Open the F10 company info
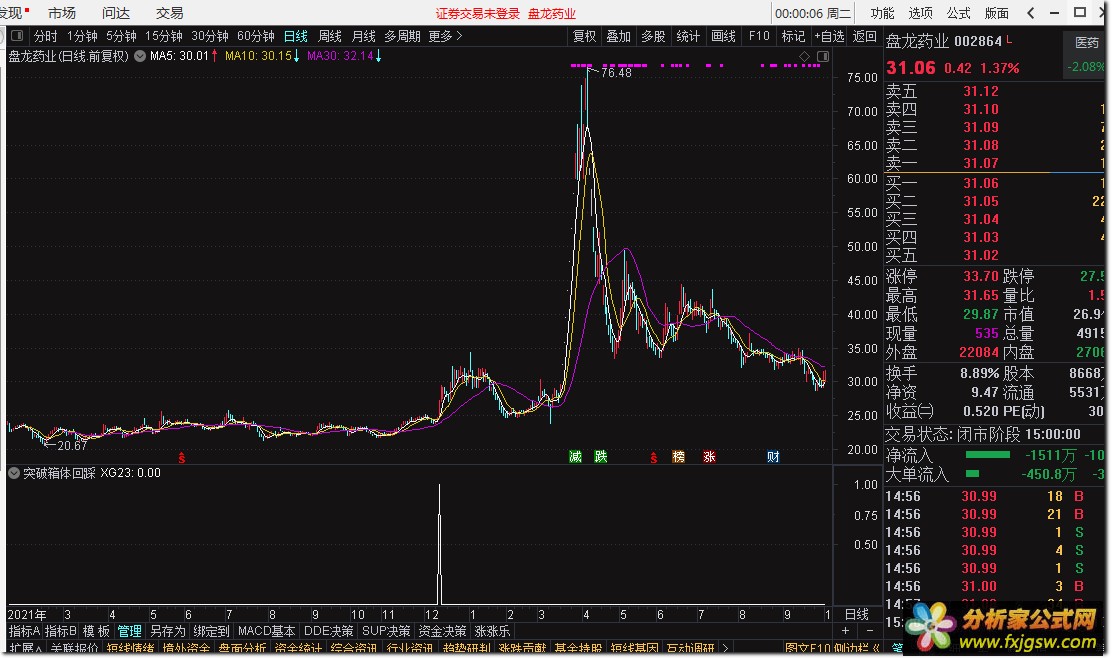Screen dimensions: 1113x659 [759, 36]
